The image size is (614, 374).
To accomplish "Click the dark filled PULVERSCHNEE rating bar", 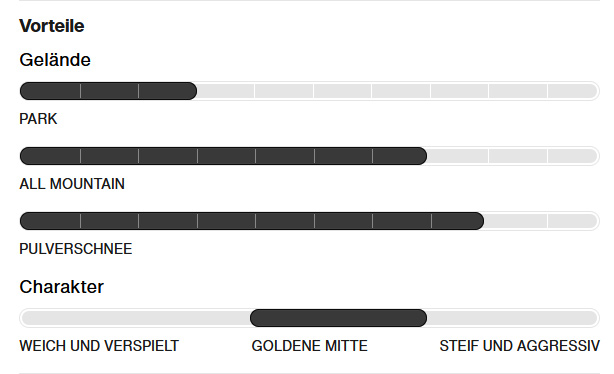I will click(x=252, y=221).
